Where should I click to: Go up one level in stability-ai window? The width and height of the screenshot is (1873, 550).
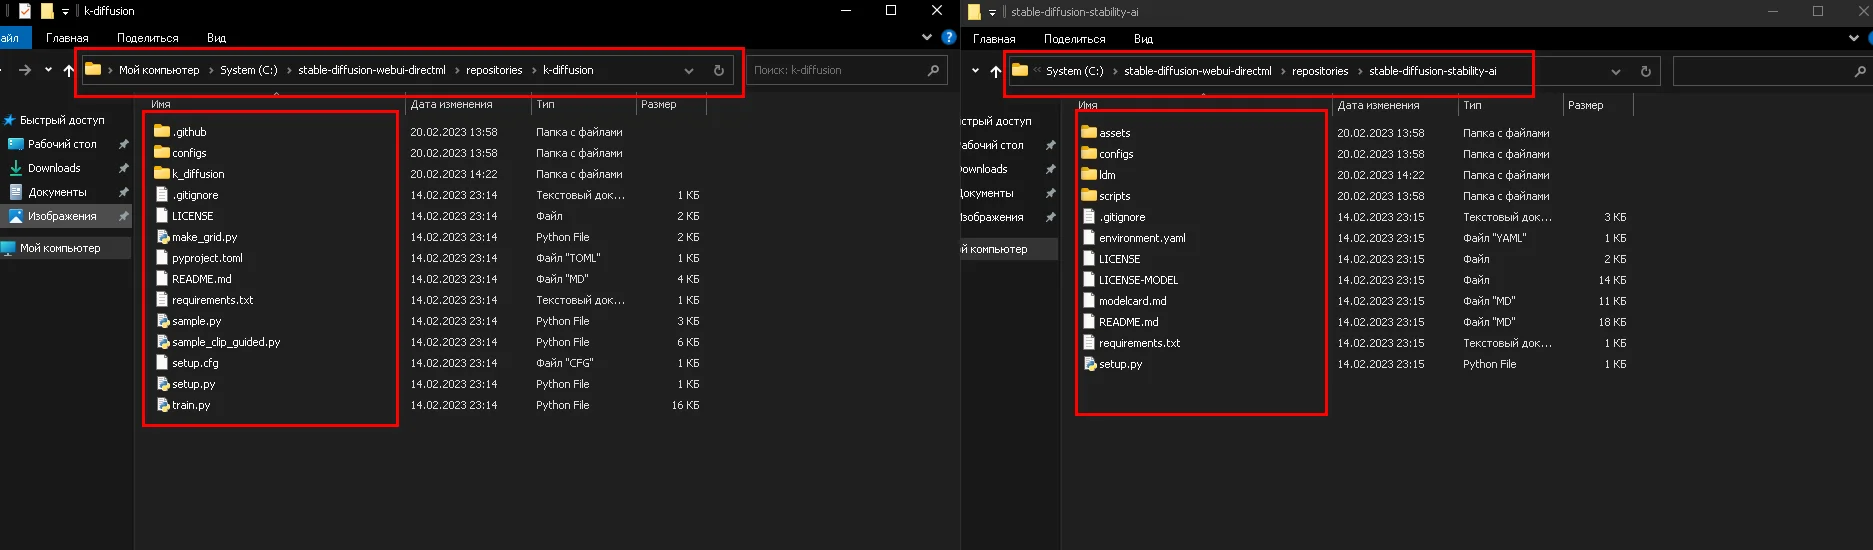[995, 72]
